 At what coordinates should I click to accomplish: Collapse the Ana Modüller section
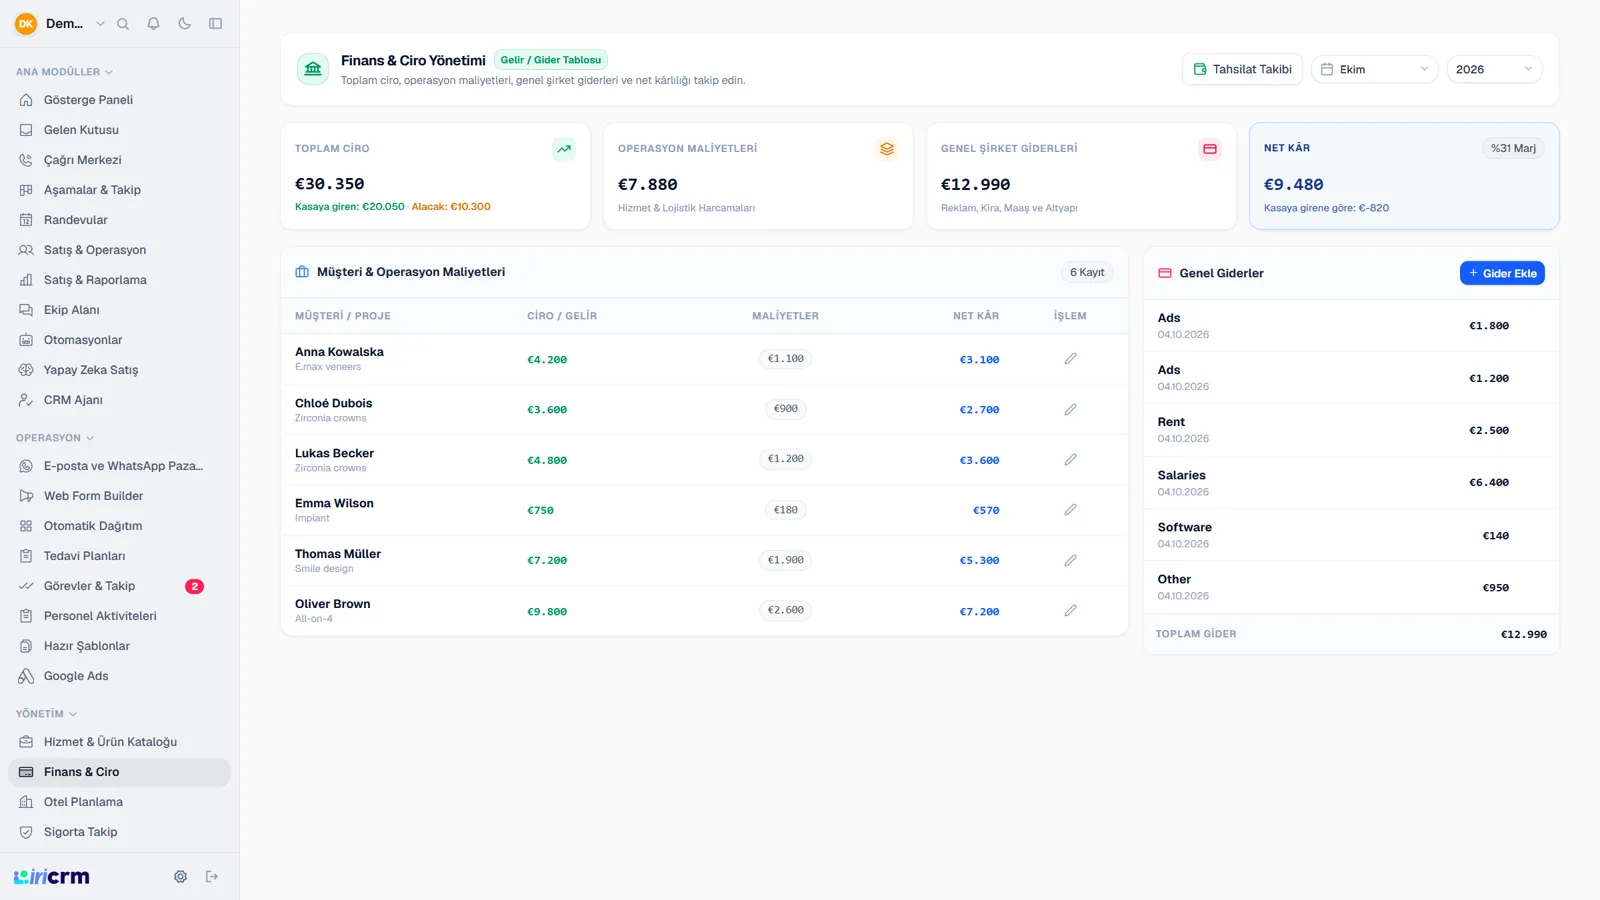(x=64, y=72)
